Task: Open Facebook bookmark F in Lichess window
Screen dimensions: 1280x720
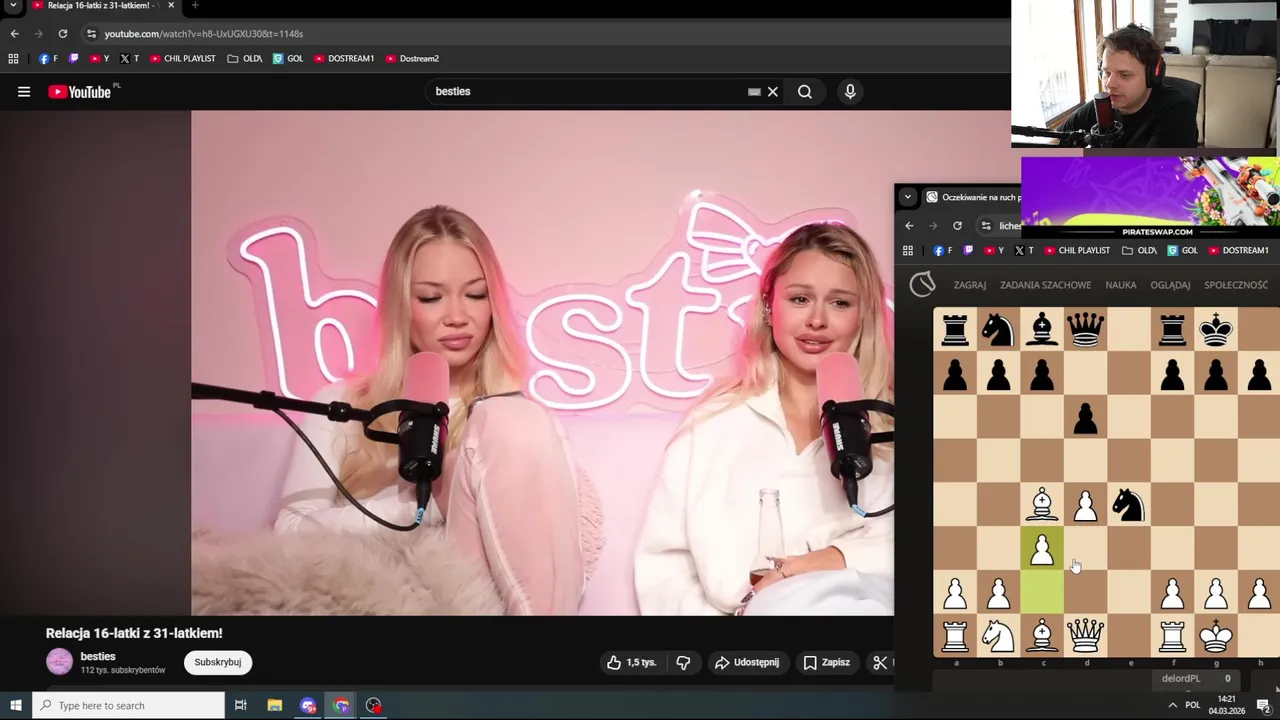Action: pyautogui.click(x=943, y=251)
